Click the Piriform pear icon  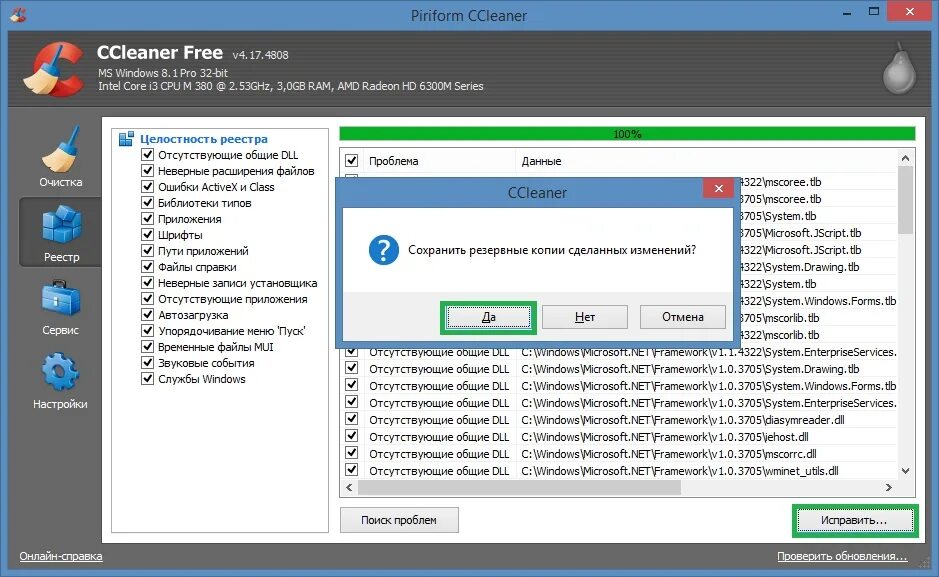[899, 68]
